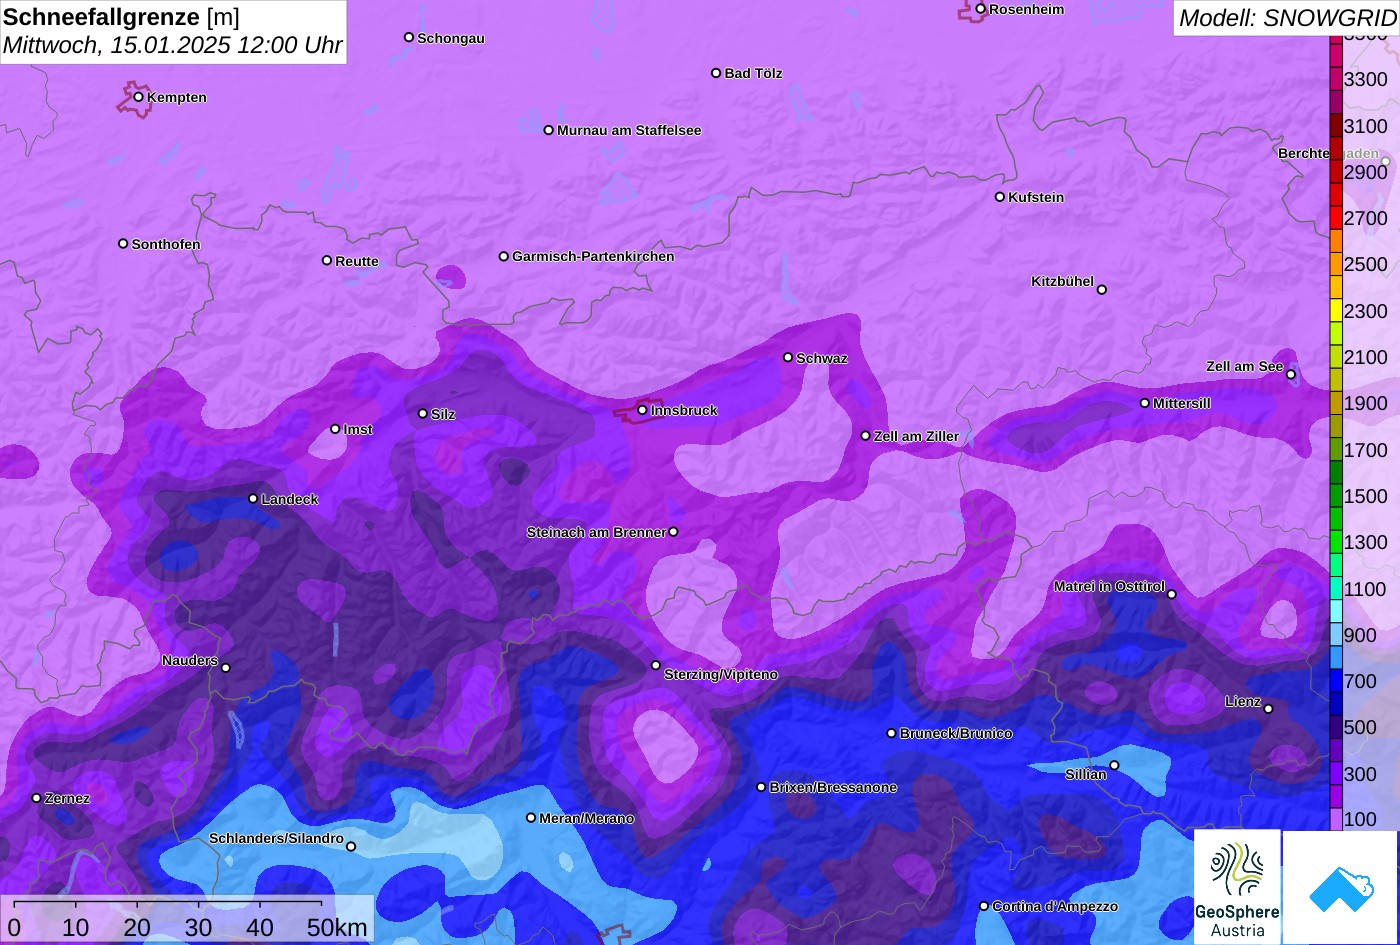
Task: Click the 'Reutte' map label
Action: [357, 261]
